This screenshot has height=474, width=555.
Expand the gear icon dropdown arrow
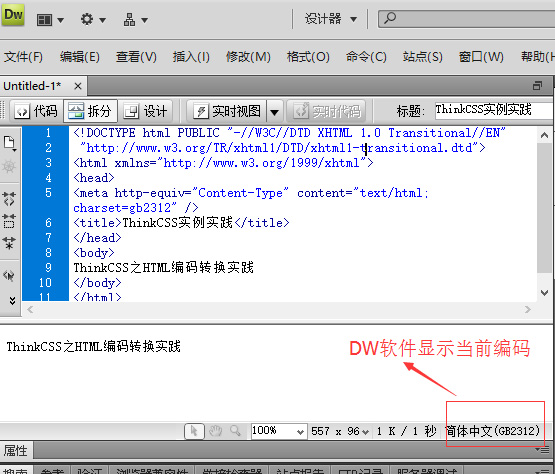pos(103,20)
